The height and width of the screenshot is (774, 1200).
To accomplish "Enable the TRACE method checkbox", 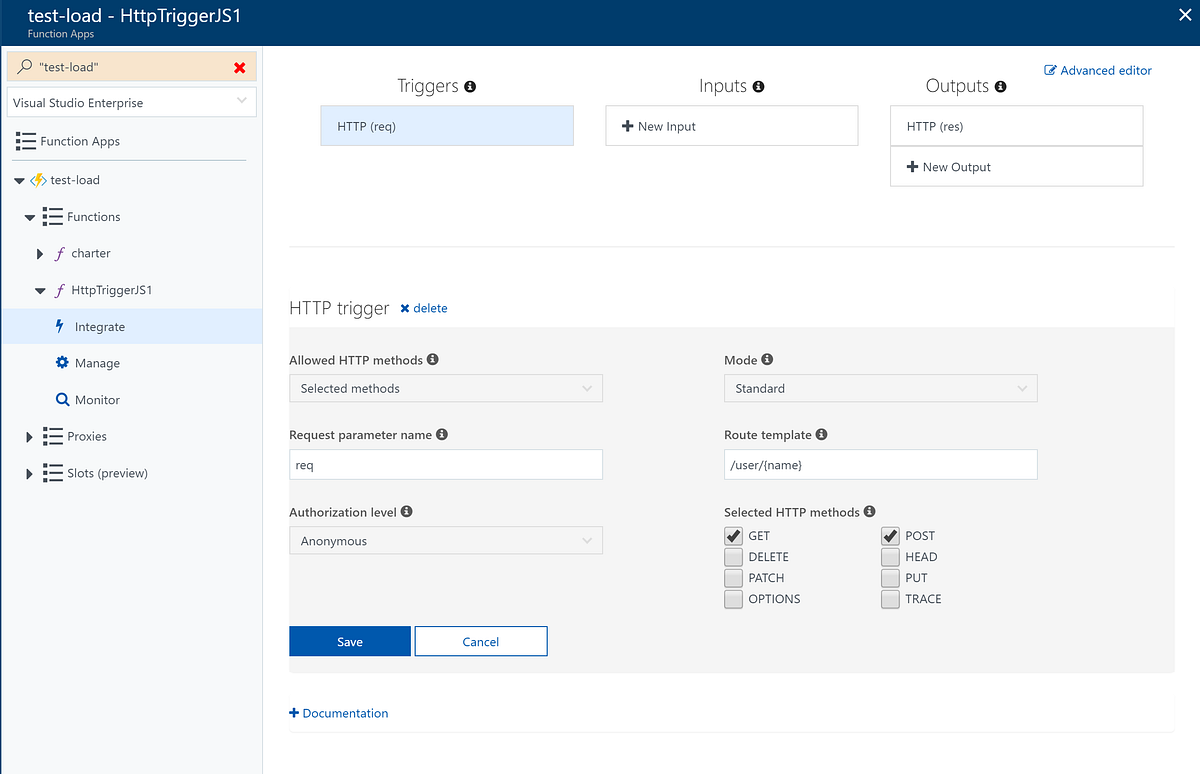I will (890, 599).
